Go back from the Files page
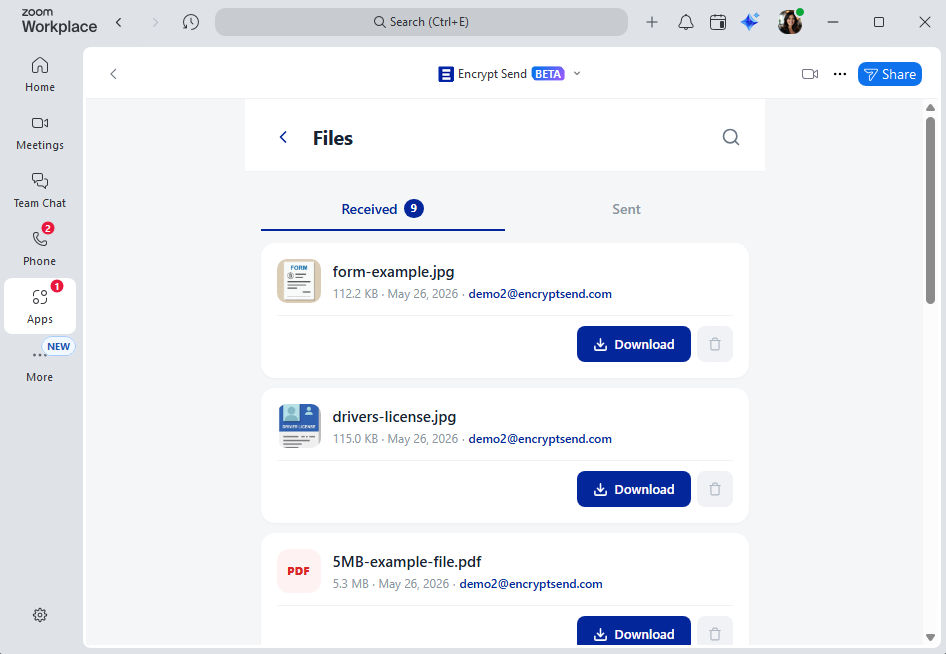946x654 pixels. [283, 138]
